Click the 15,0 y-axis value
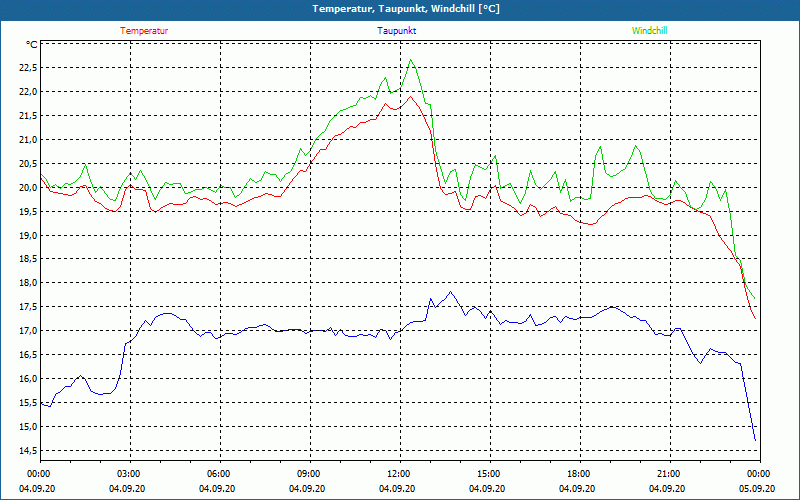Screen dimensions: 800x500 28,427
